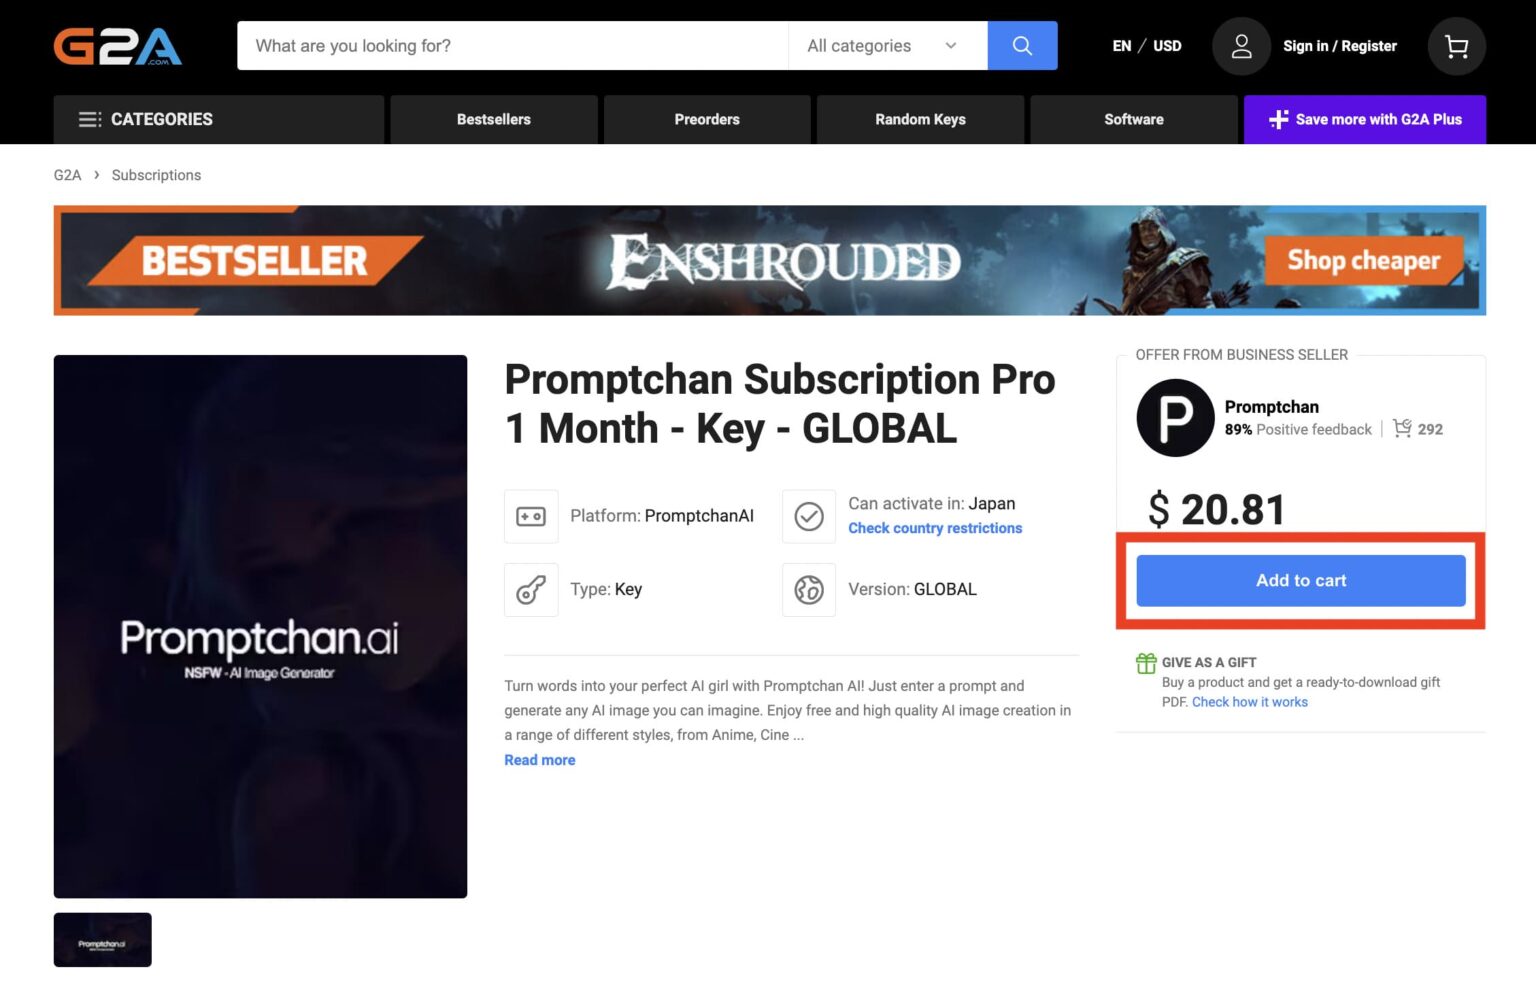Click the Type key icon
Screen dimensions: 1536x997
531,590
